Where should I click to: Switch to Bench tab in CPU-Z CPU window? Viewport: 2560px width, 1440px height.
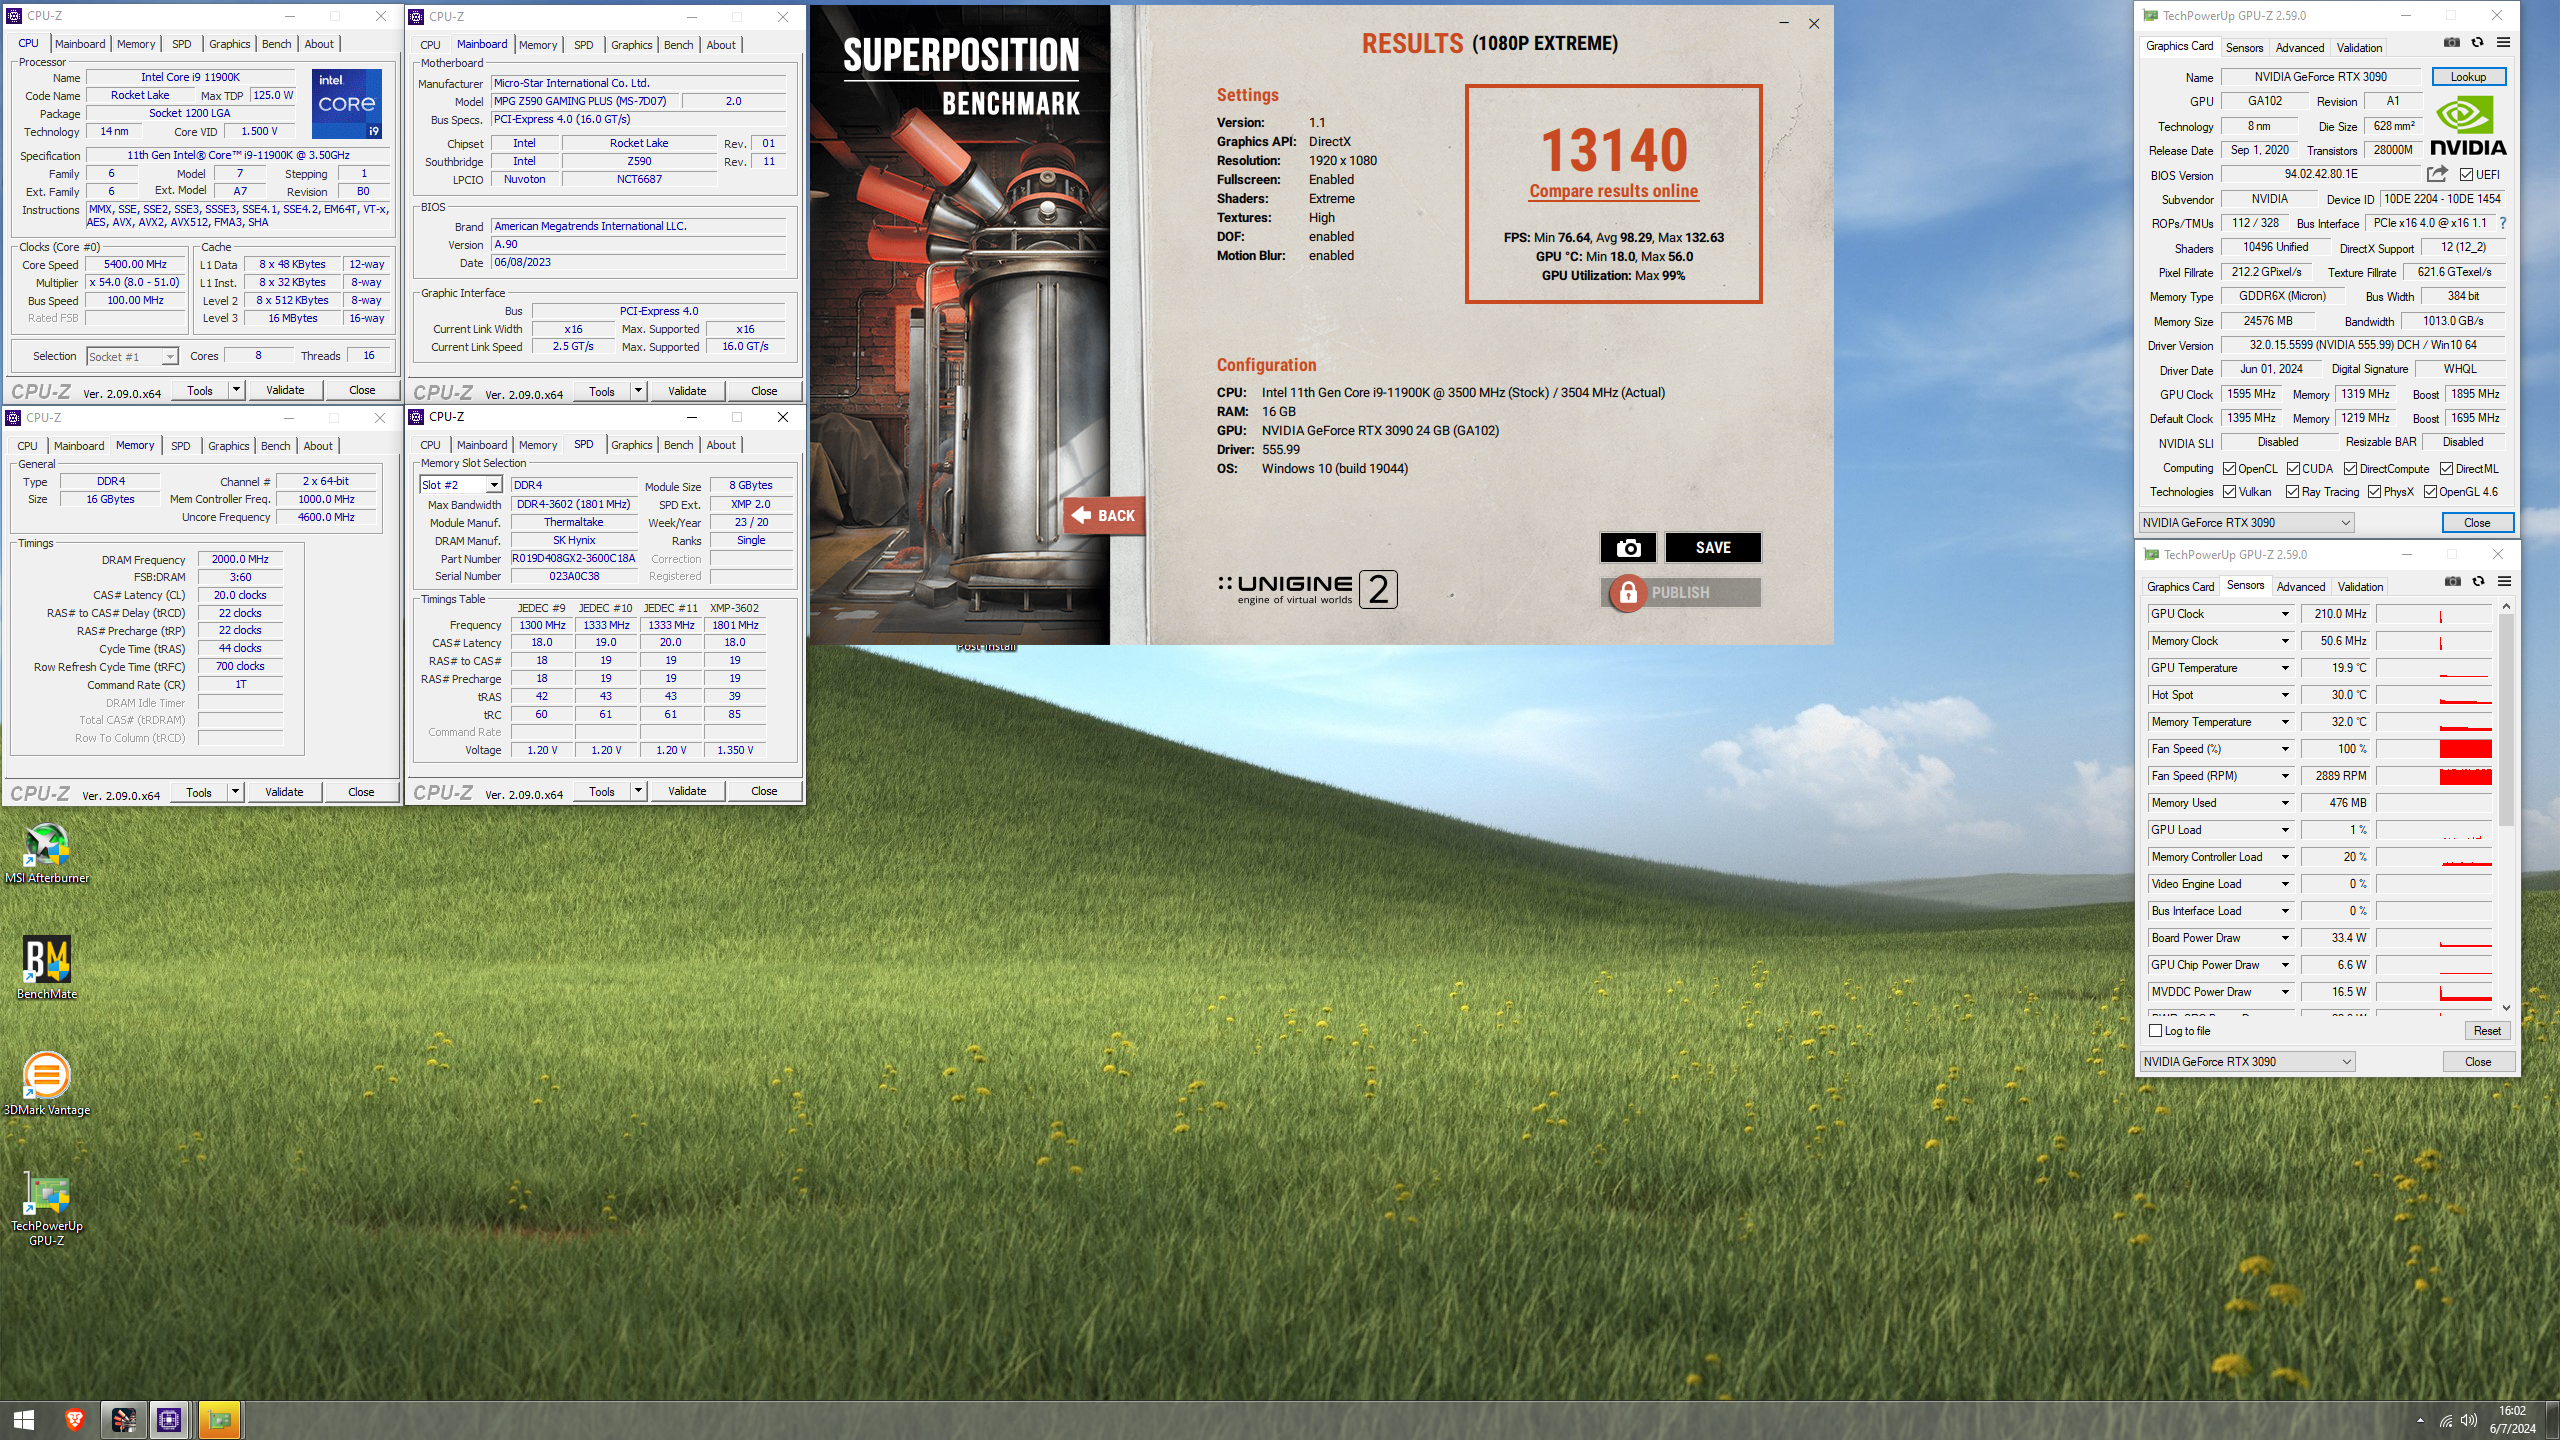[x=277, y=44]
